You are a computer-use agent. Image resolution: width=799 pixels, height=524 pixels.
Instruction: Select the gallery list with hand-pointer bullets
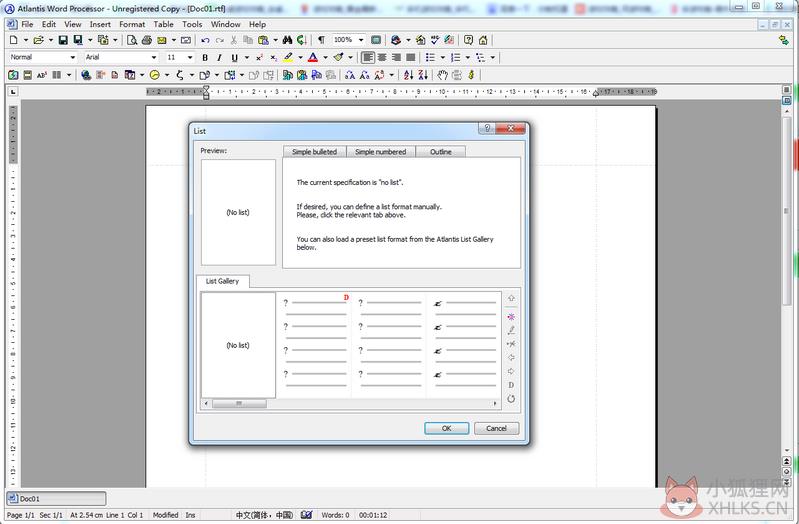tap(464, 344)
